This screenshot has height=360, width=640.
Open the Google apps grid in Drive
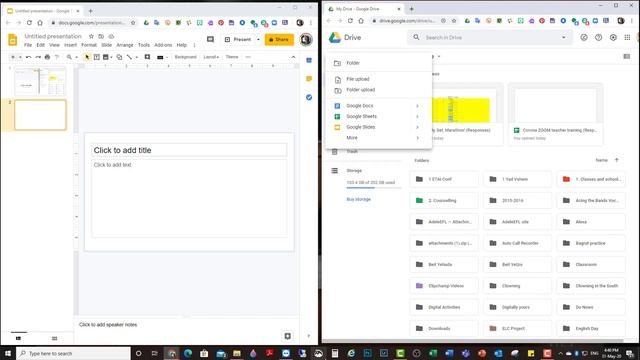627,38
